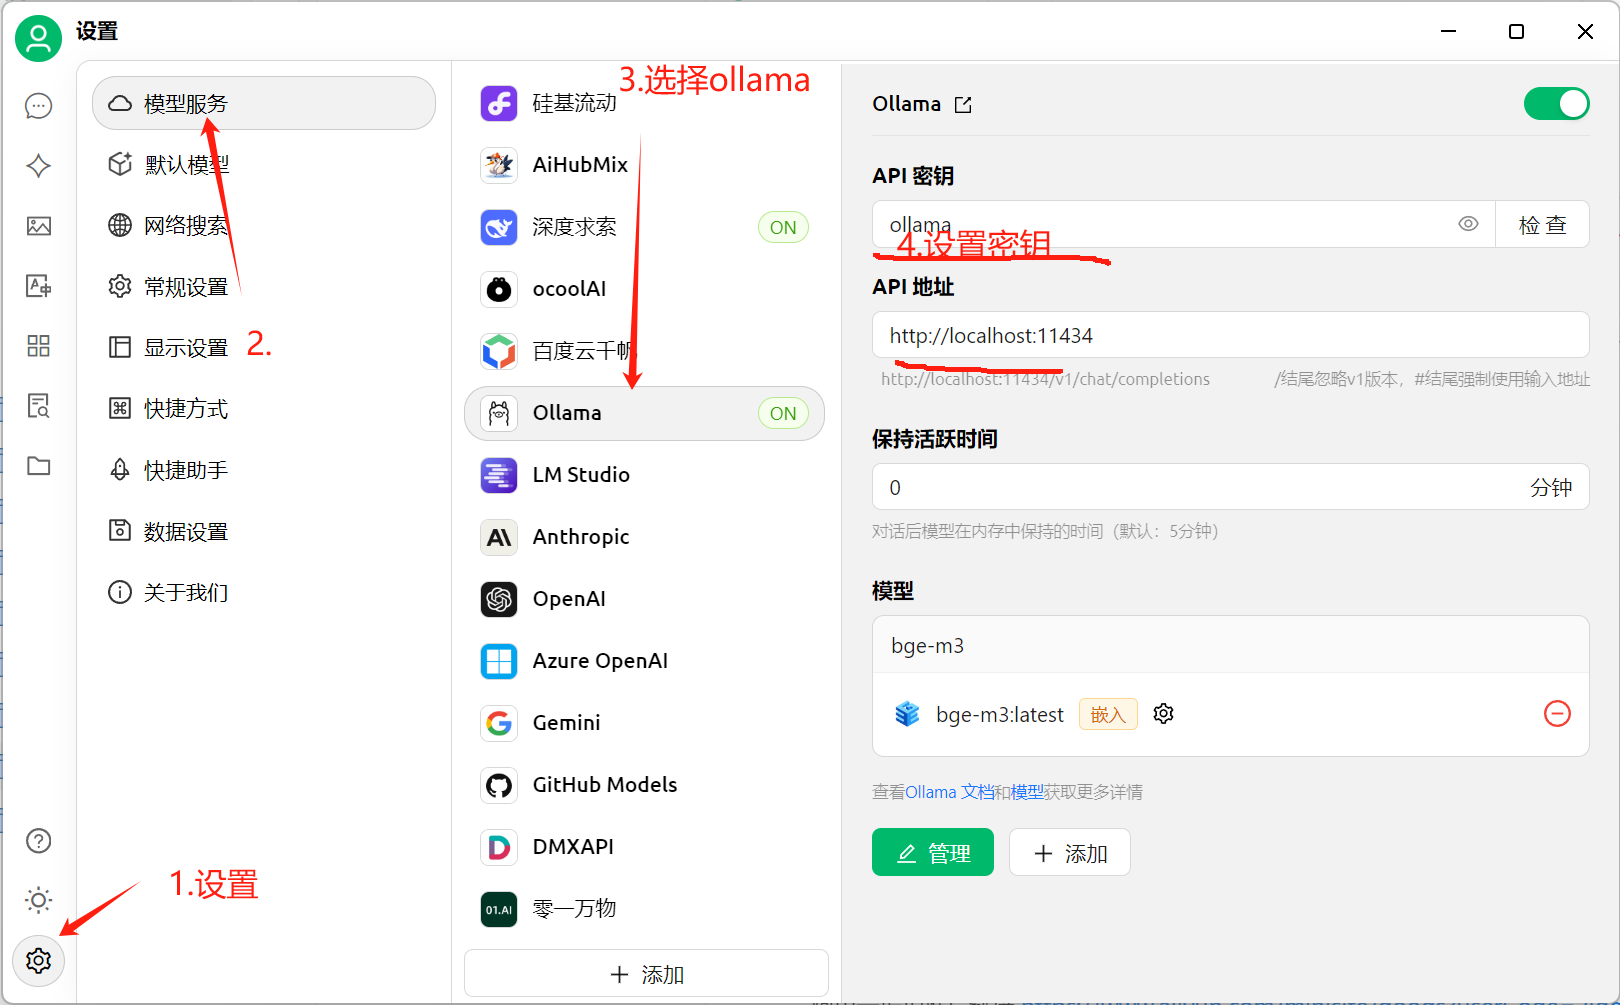Select 数据设置 settings menu item

(264, 532)
